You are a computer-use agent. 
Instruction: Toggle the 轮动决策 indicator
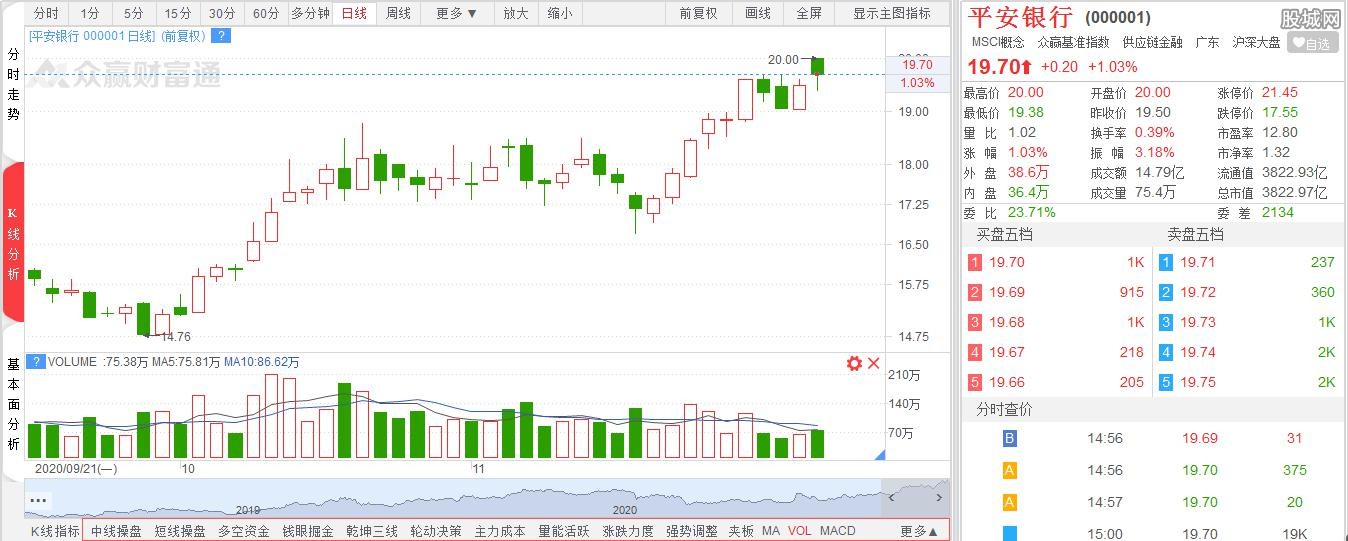point(436,531)
